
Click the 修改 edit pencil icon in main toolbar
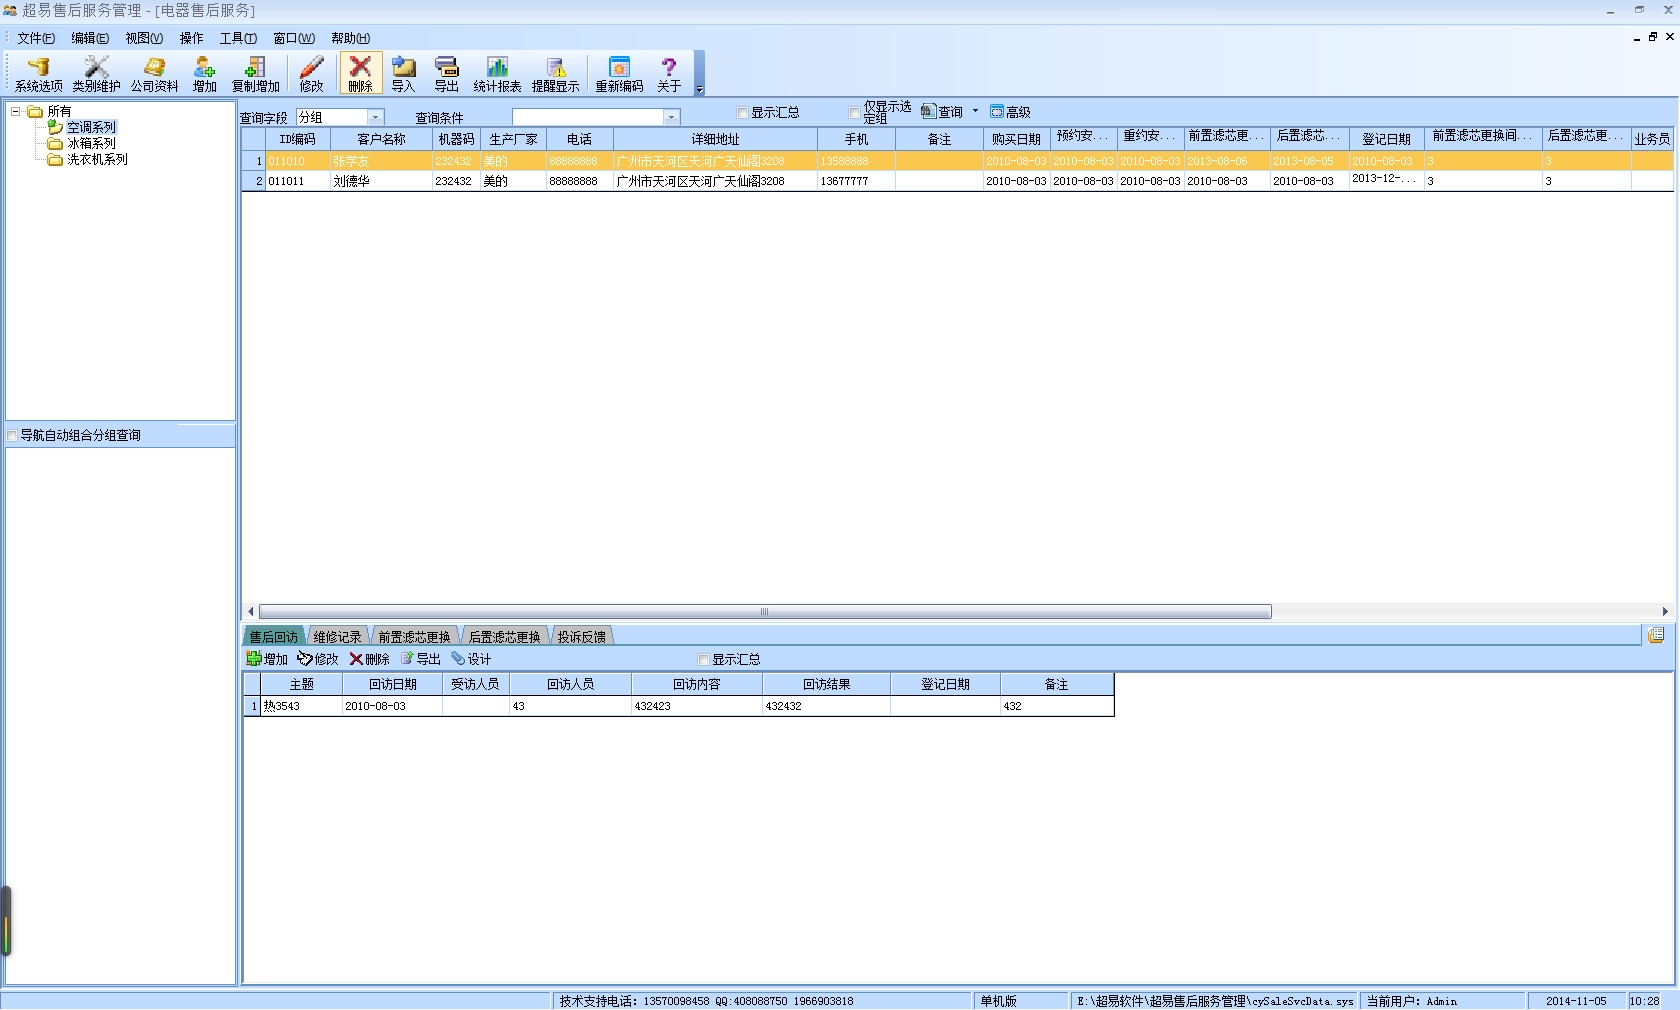coord(311,74)
